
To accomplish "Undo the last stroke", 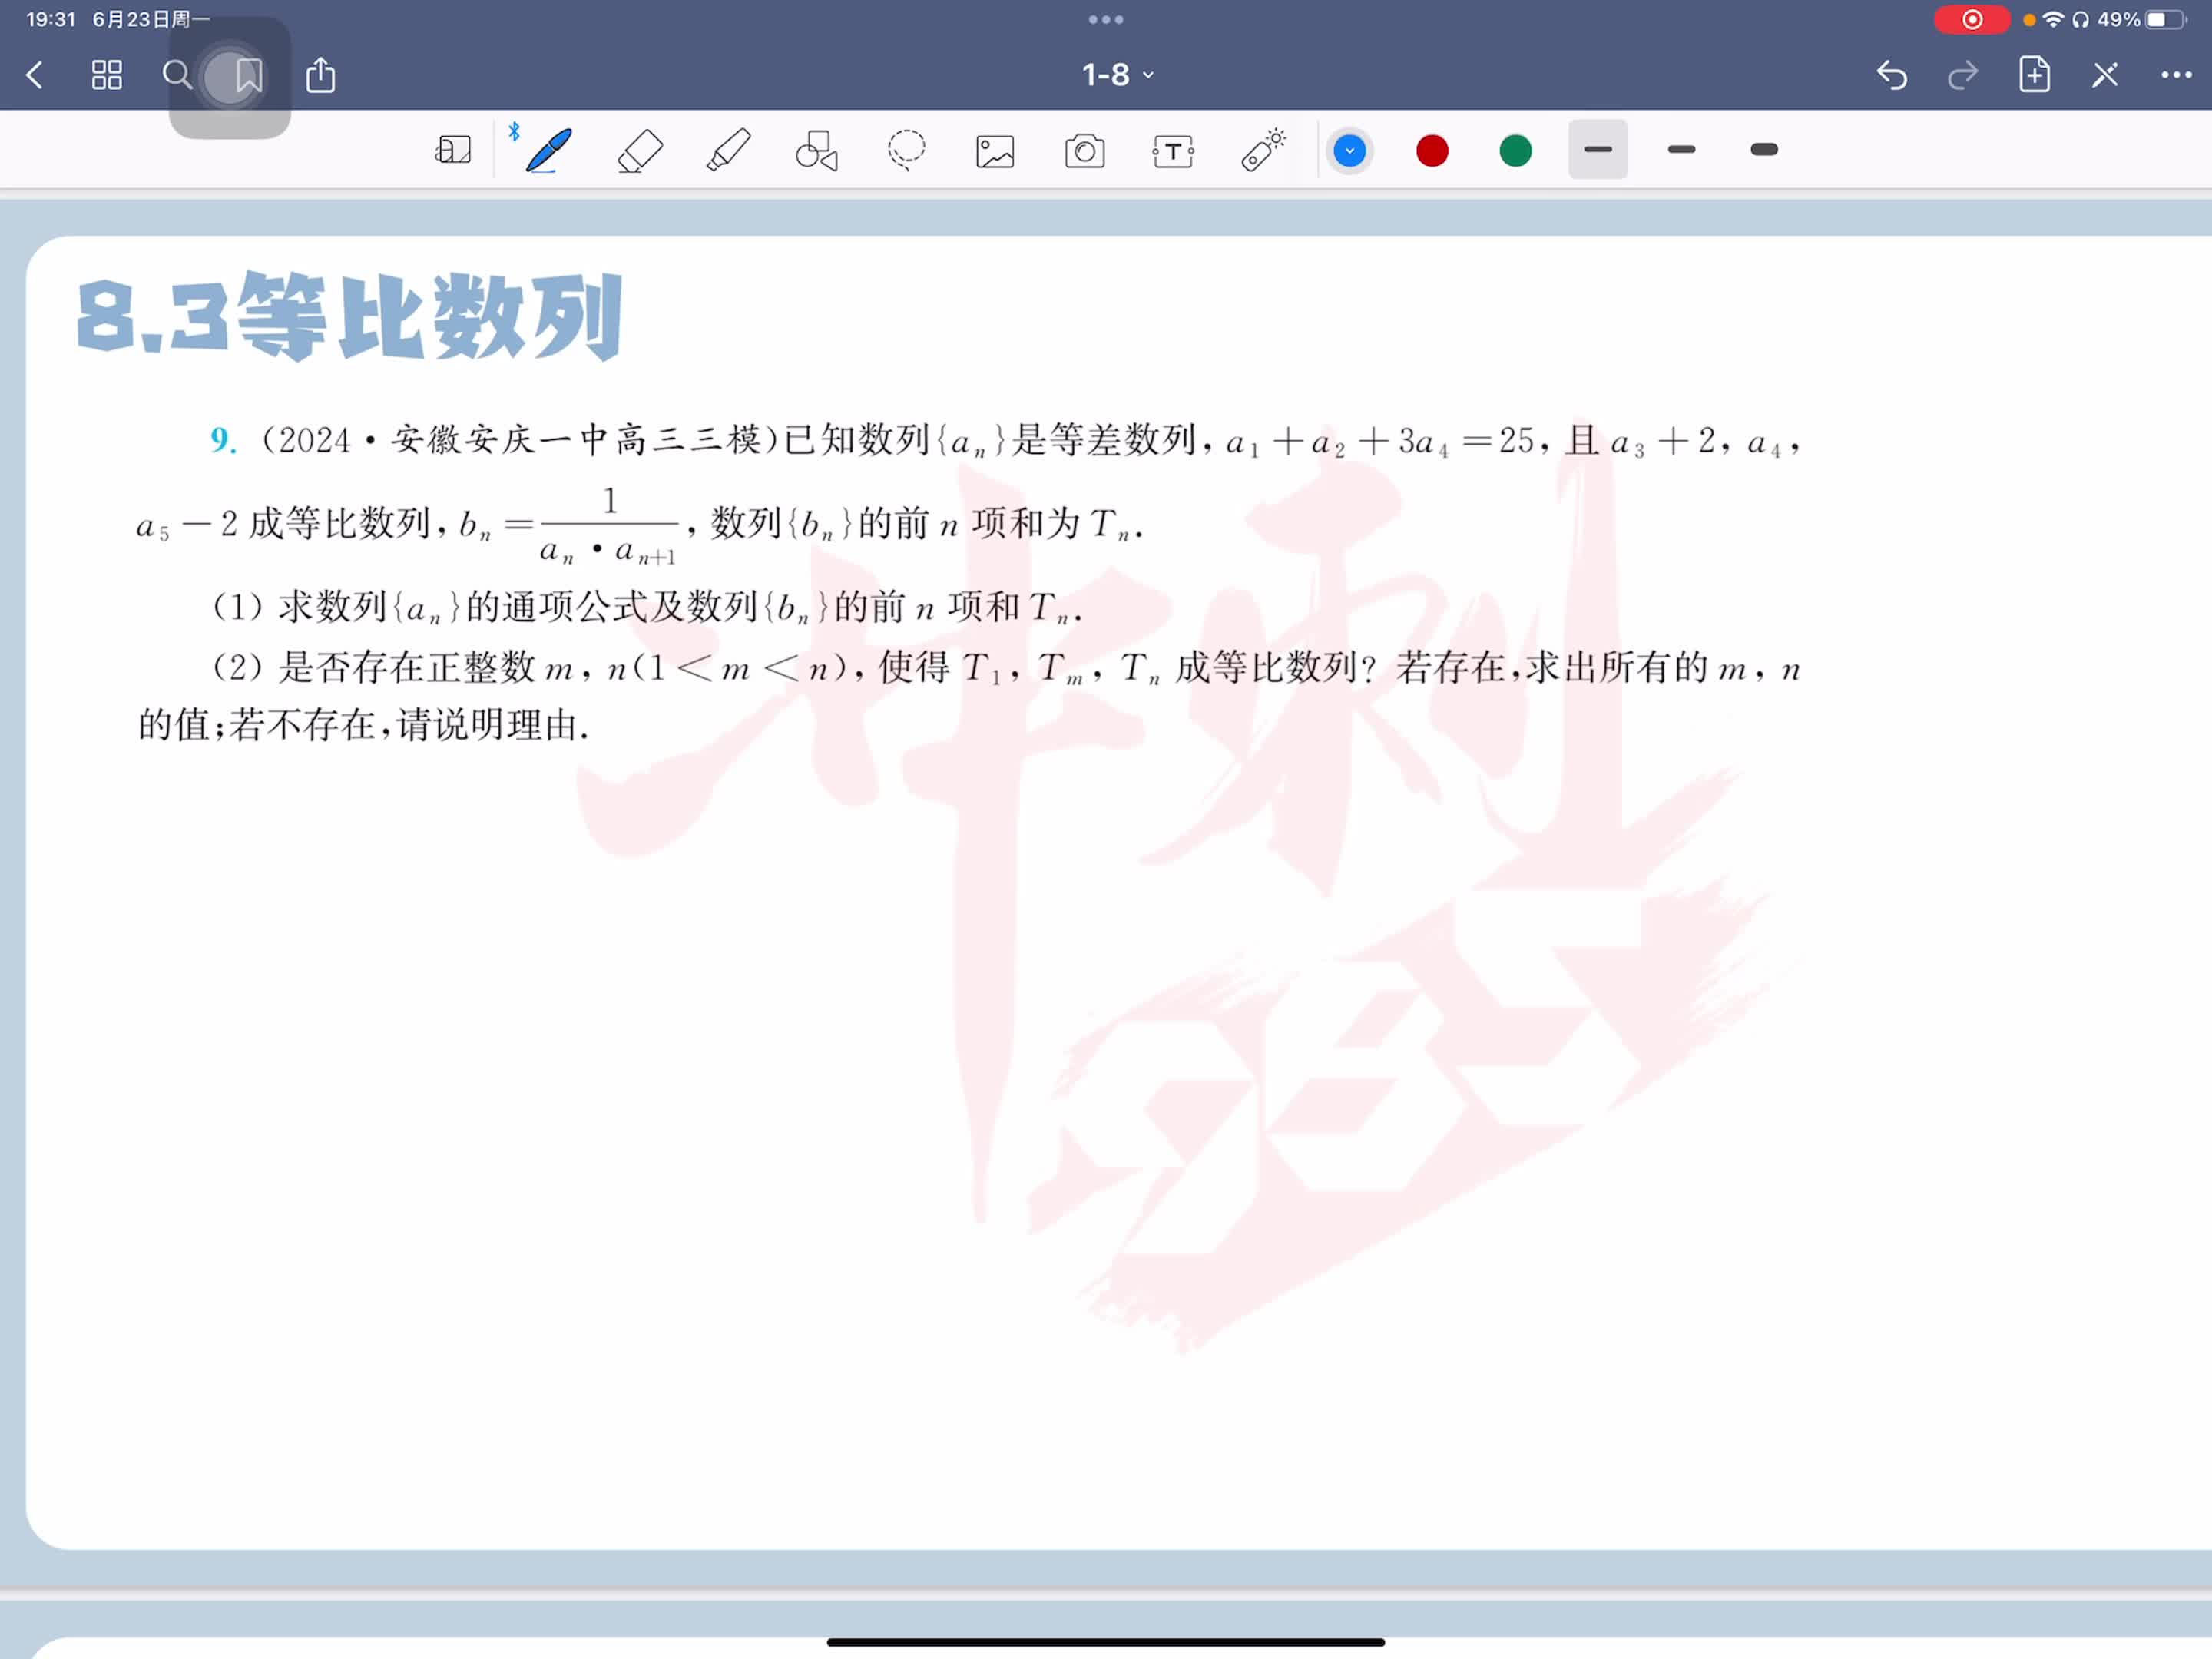I will [x=1891, y=75].
